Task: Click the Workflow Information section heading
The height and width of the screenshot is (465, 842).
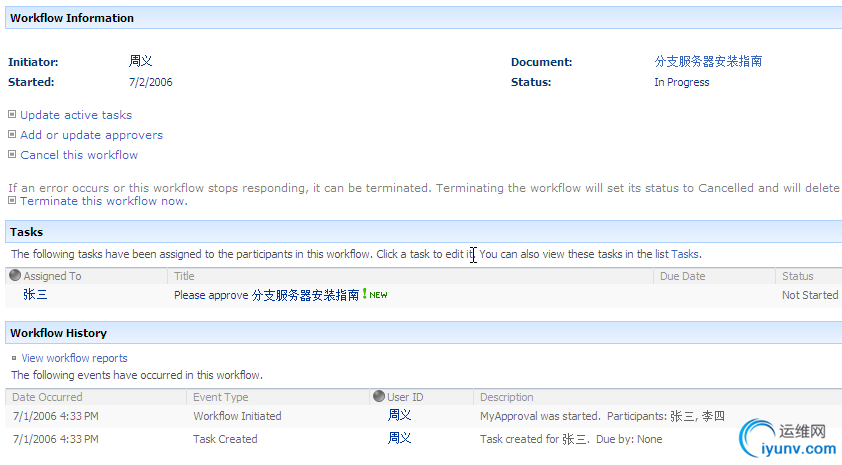Action: (x=72, y=18)
